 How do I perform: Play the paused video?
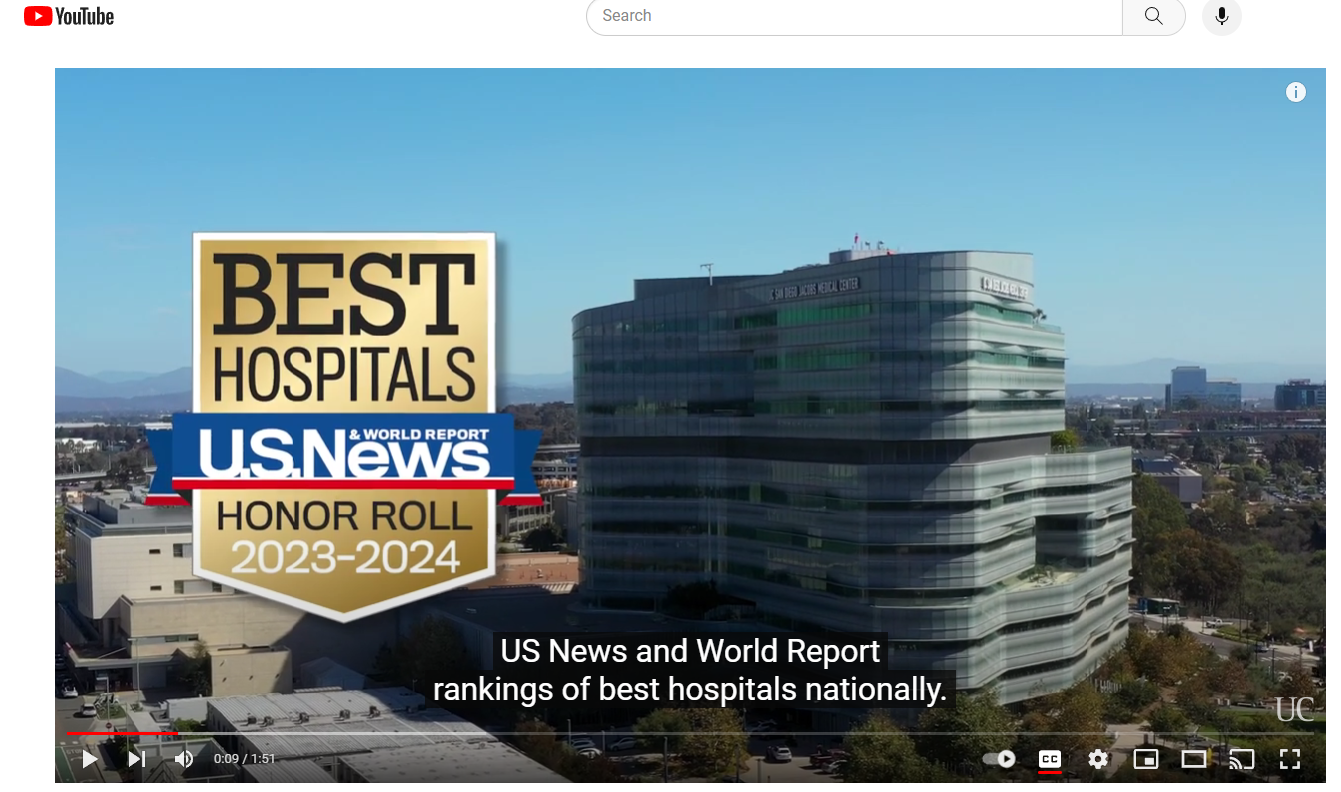pyautogui.click(x=90, y=759)
